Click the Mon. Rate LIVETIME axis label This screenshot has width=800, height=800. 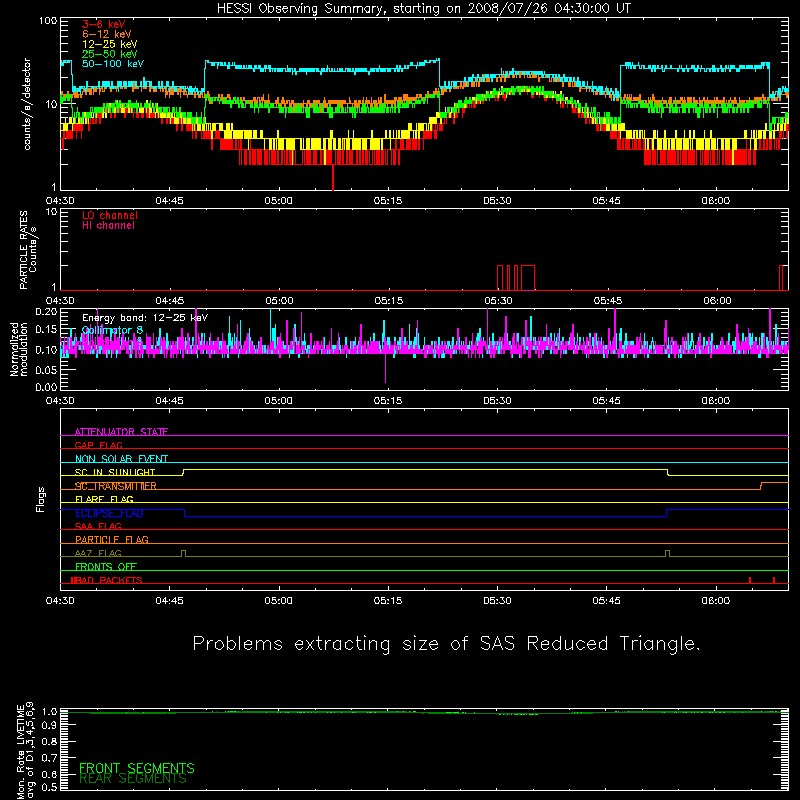coord(26,751)
